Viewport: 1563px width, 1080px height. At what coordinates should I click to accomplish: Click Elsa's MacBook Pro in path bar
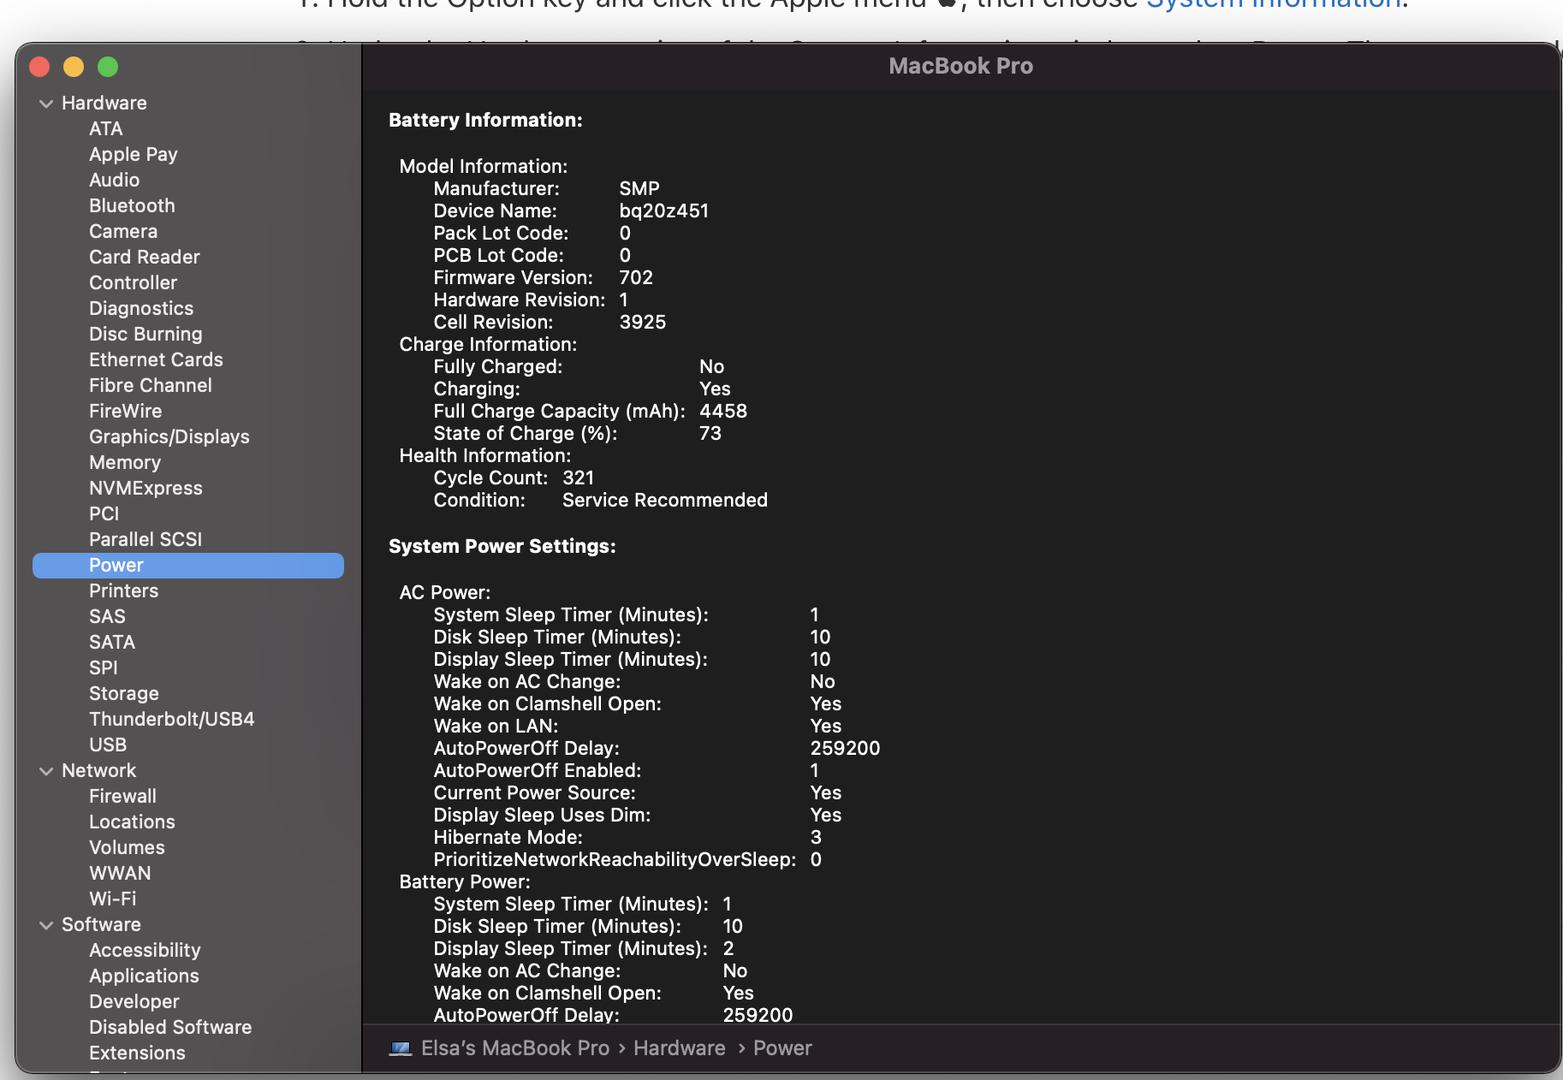point(515,1048)
